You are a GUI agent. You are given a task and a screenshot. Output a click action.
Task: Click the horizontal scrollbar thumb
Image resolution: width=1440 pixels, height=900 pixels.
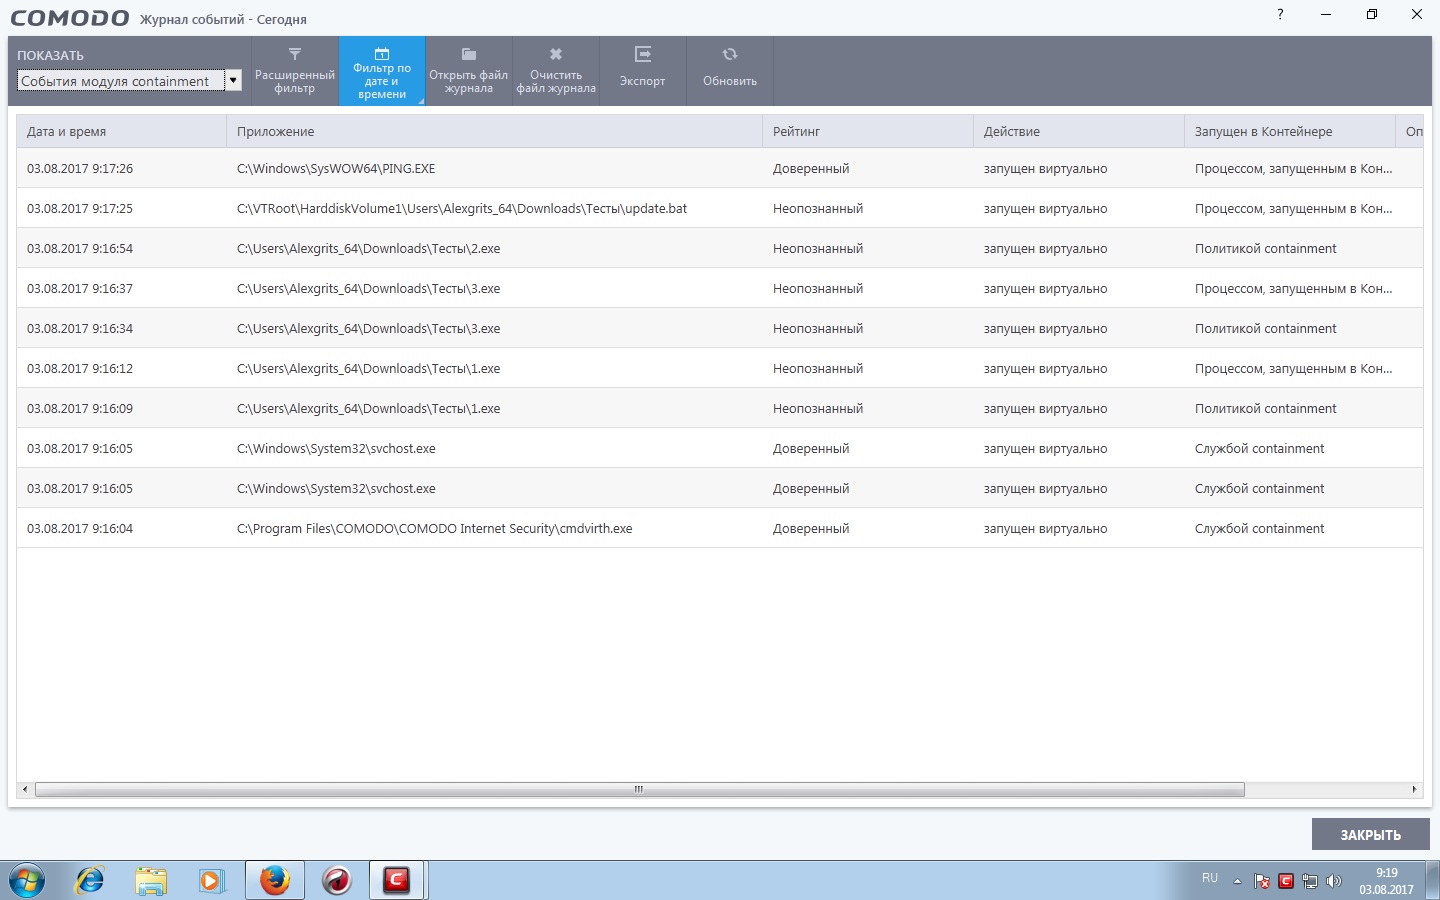tap(640, 789)
